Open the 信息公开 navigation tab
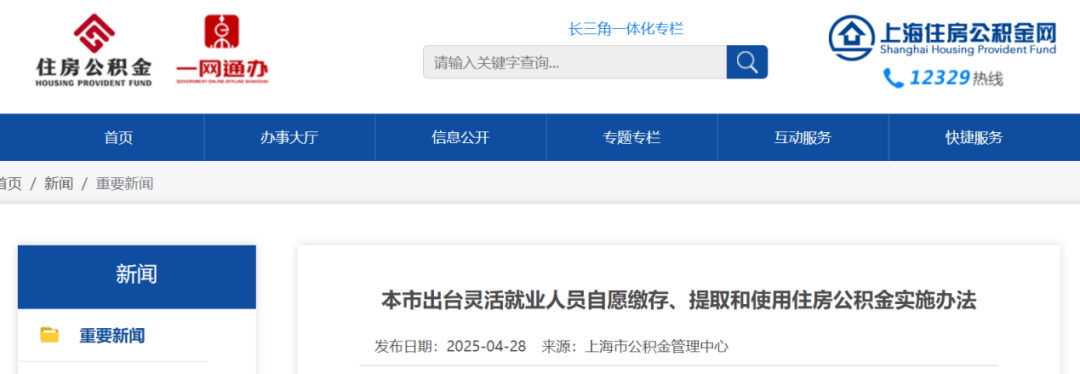Screen dimensions: 1080x374 pos(461,138)
